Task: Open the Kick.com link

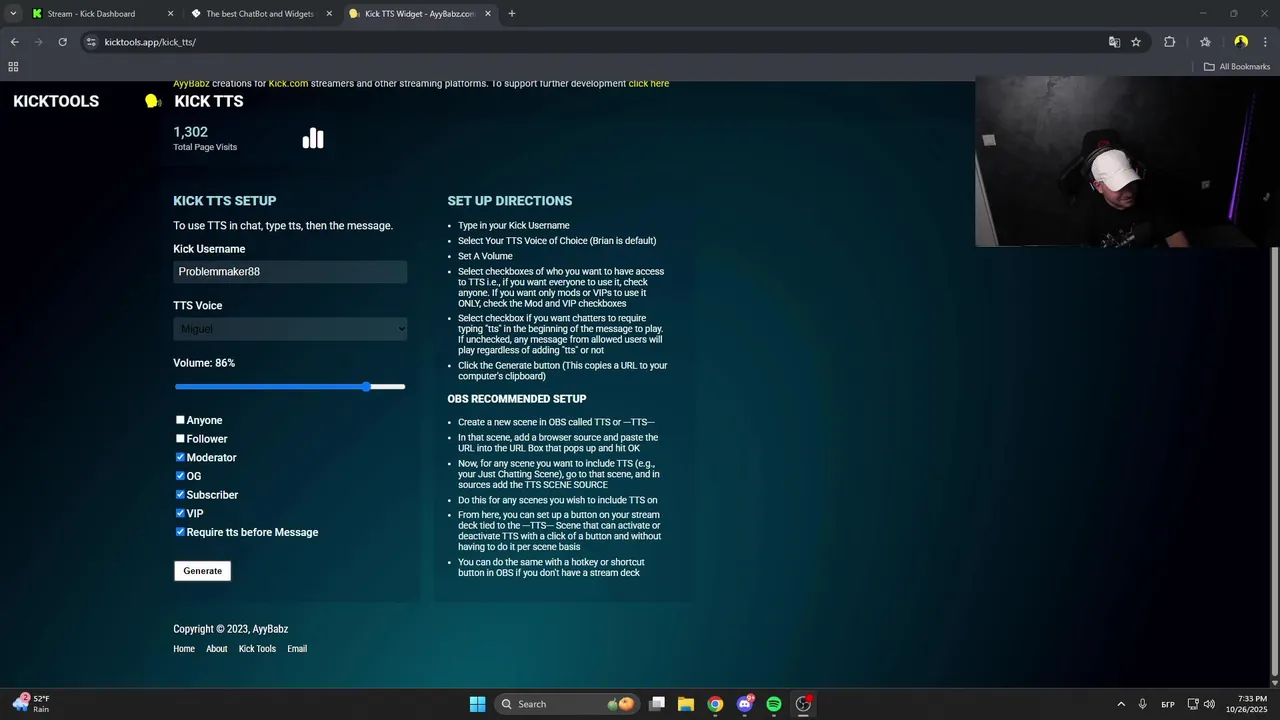Action: coord(288,84)
